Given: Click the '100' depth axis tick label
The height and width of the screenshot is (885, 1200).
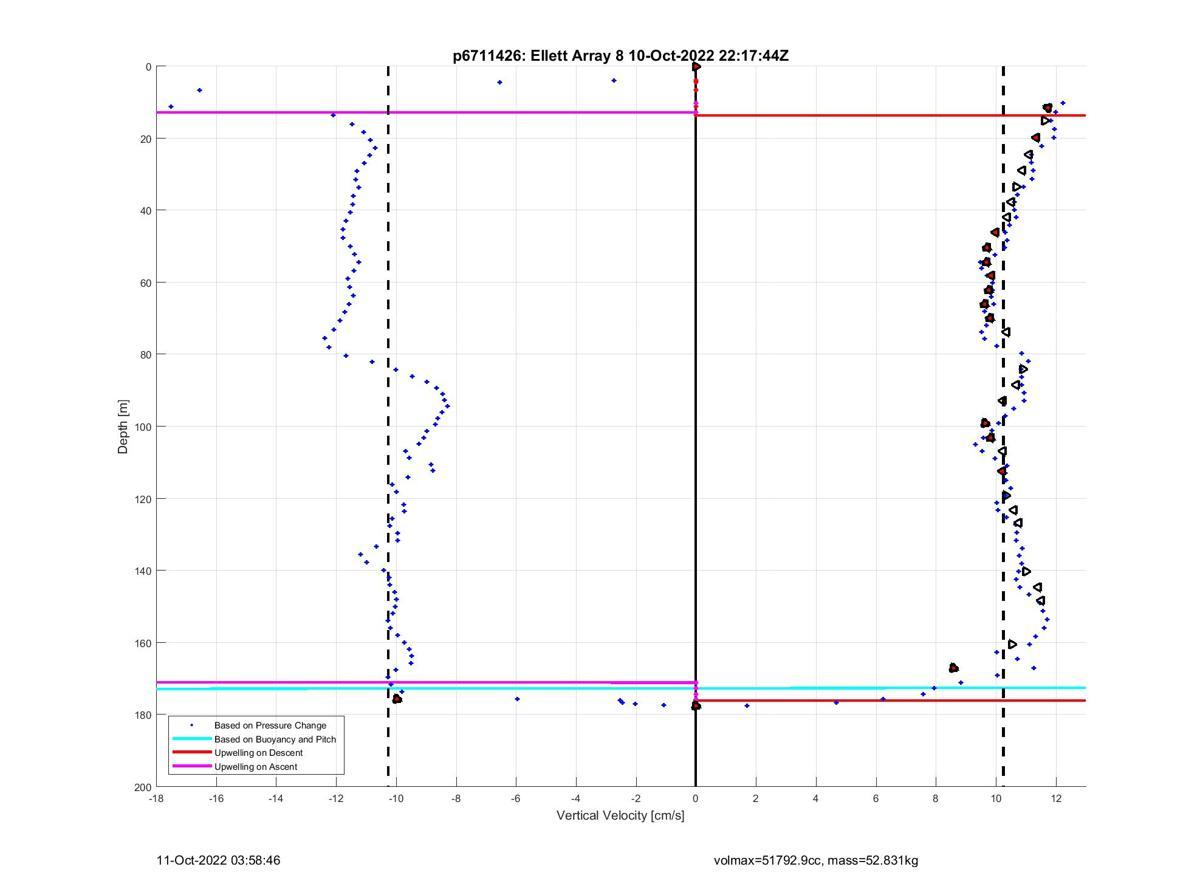Looking at the screenshot, I should [x=142, y=427].
